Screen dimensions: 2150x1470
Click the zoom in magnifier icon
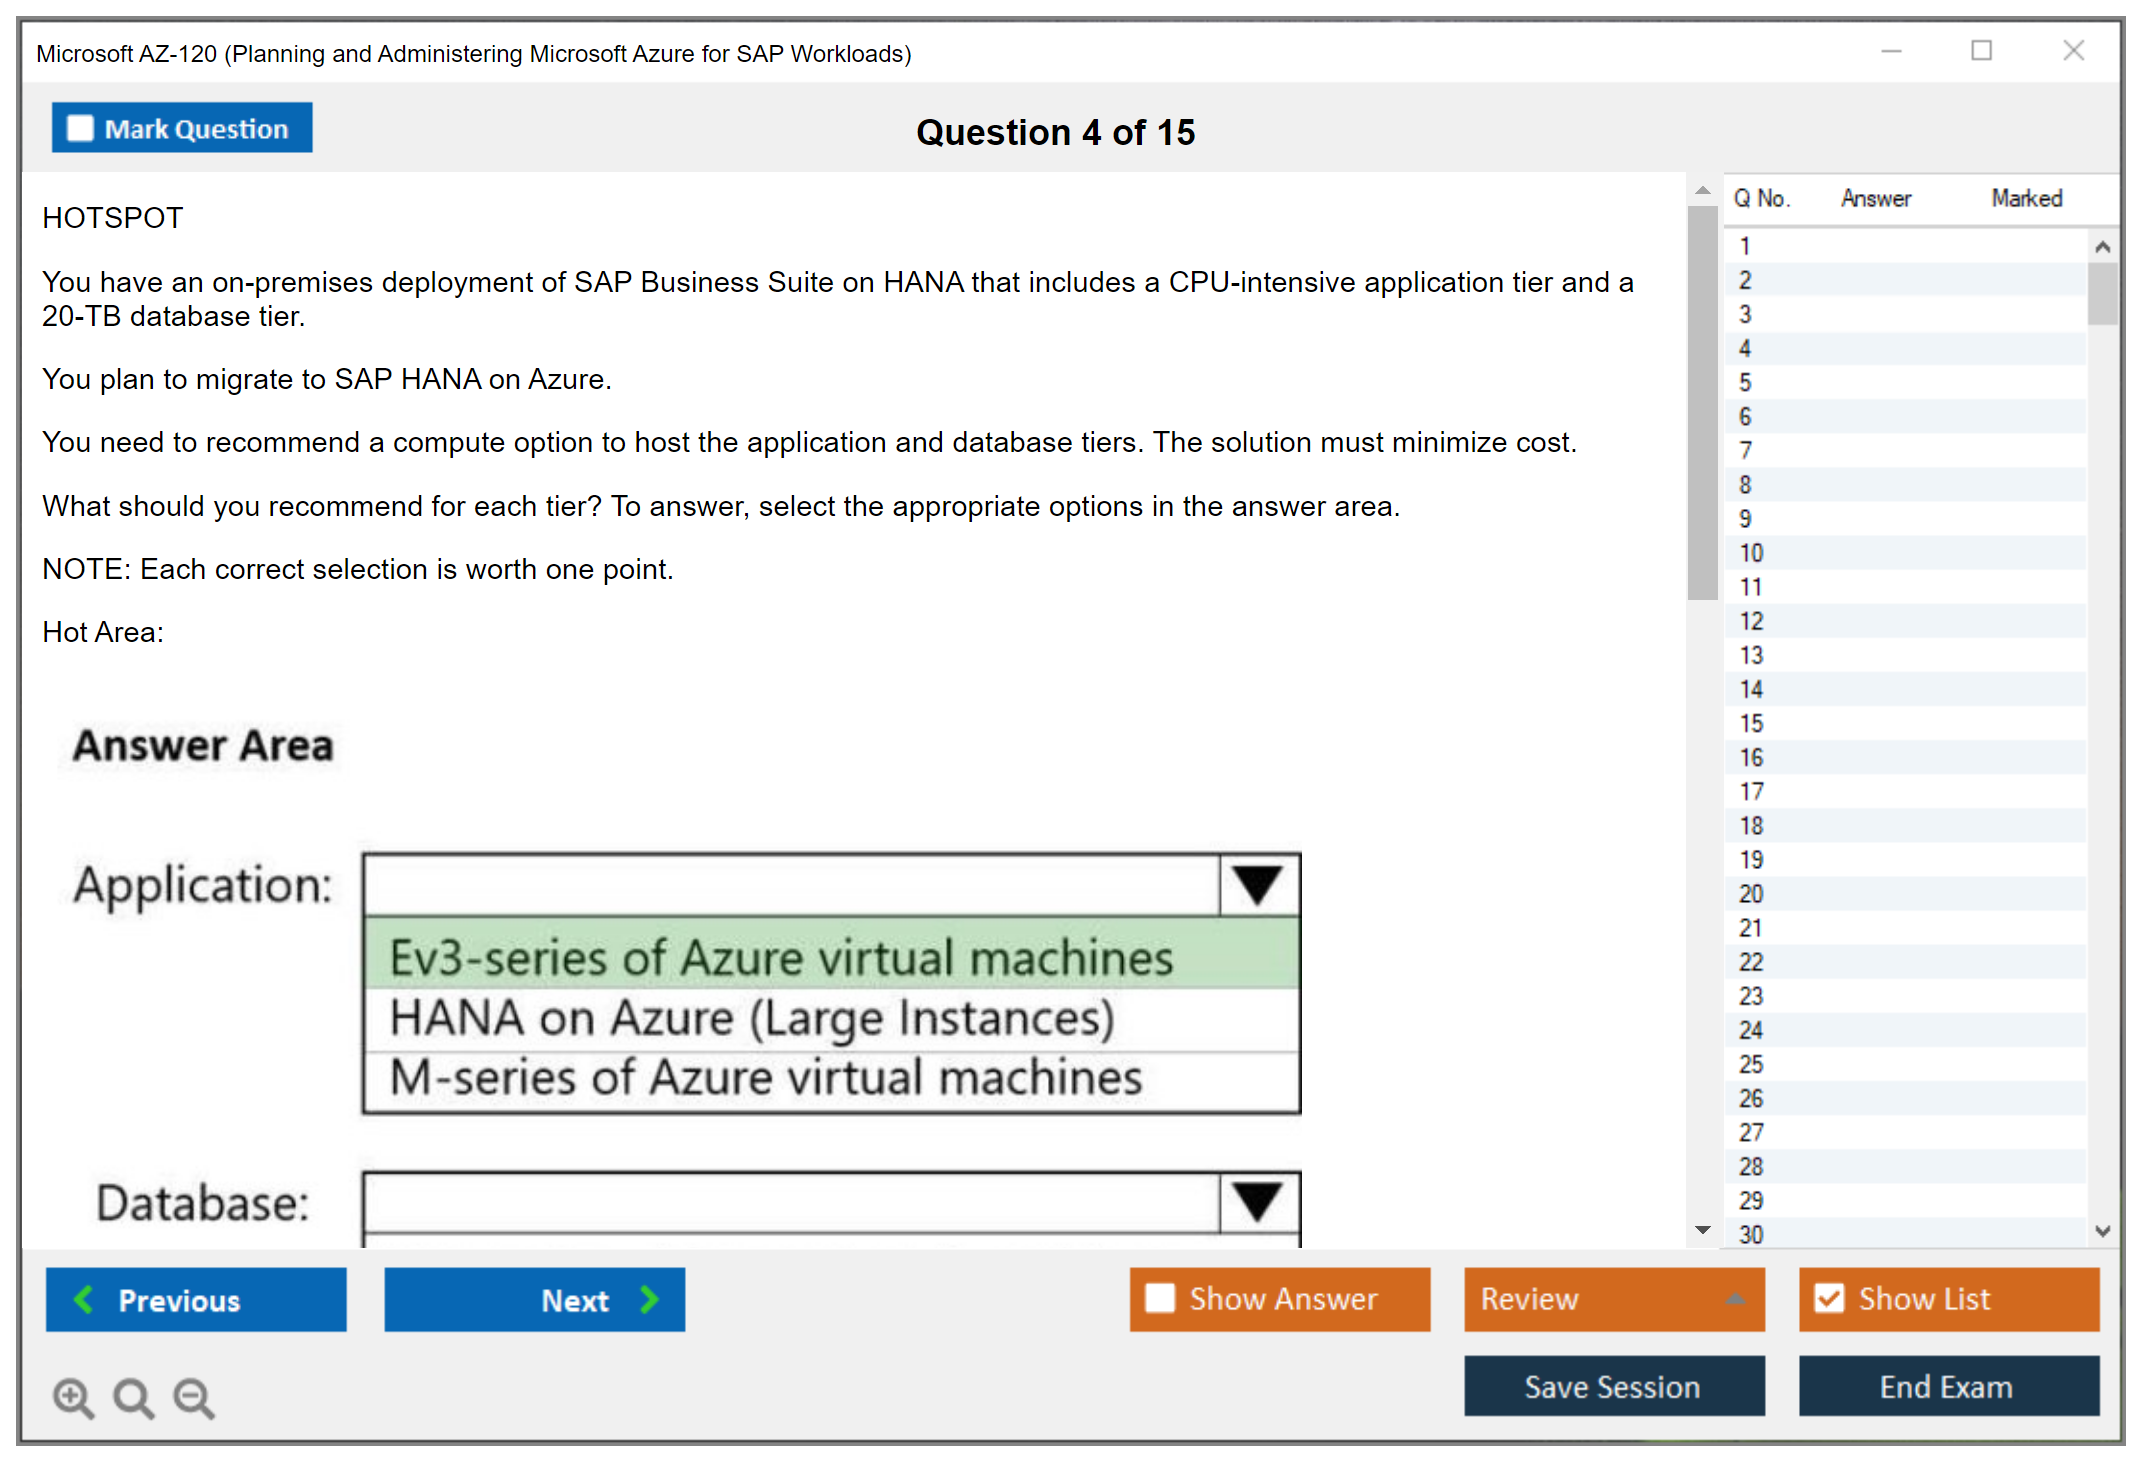coord(73,1397)
